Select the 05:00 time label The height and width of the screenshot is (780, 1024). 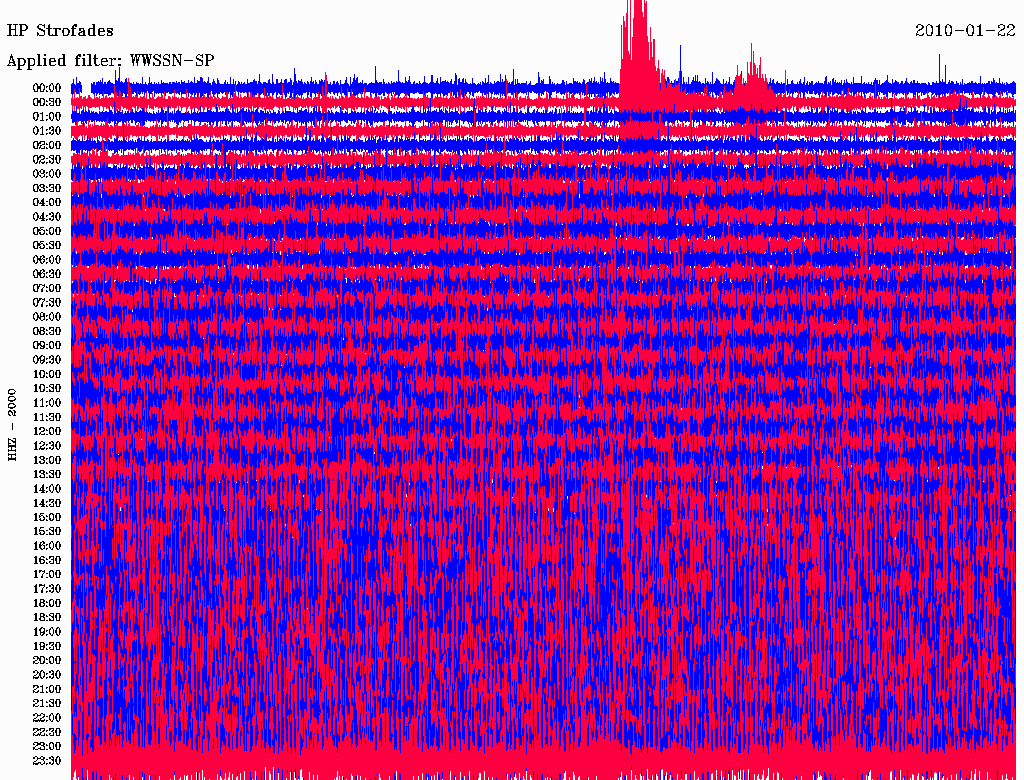pos(47,231)
